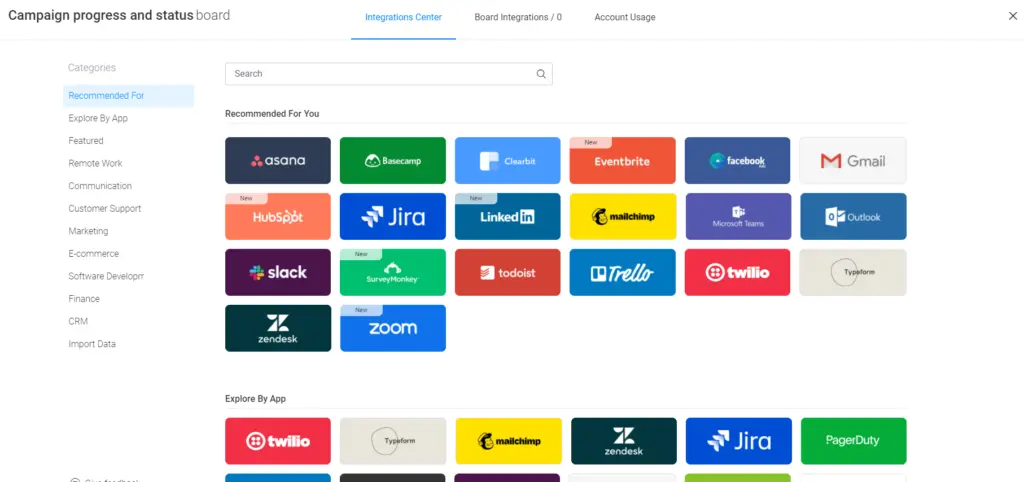Viewport: 1024px width, 482px height.
Task: Select the Marketing category
Action: pos(88,231)
